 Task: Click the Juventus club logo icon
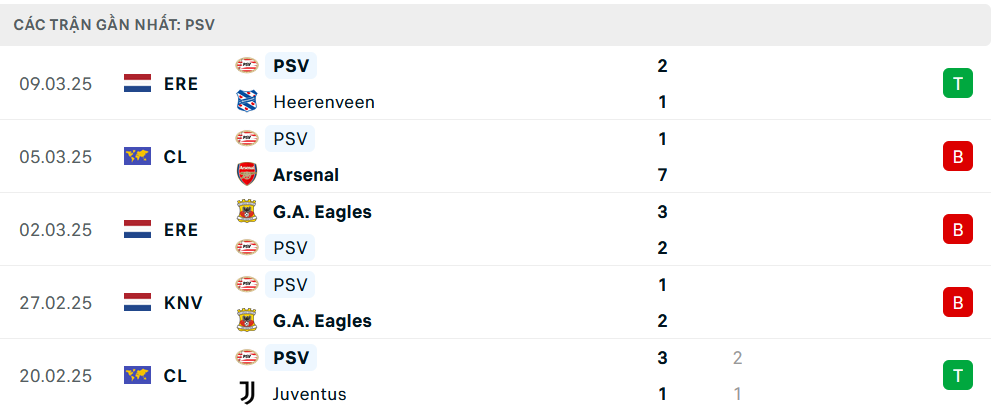click(246, 394)
